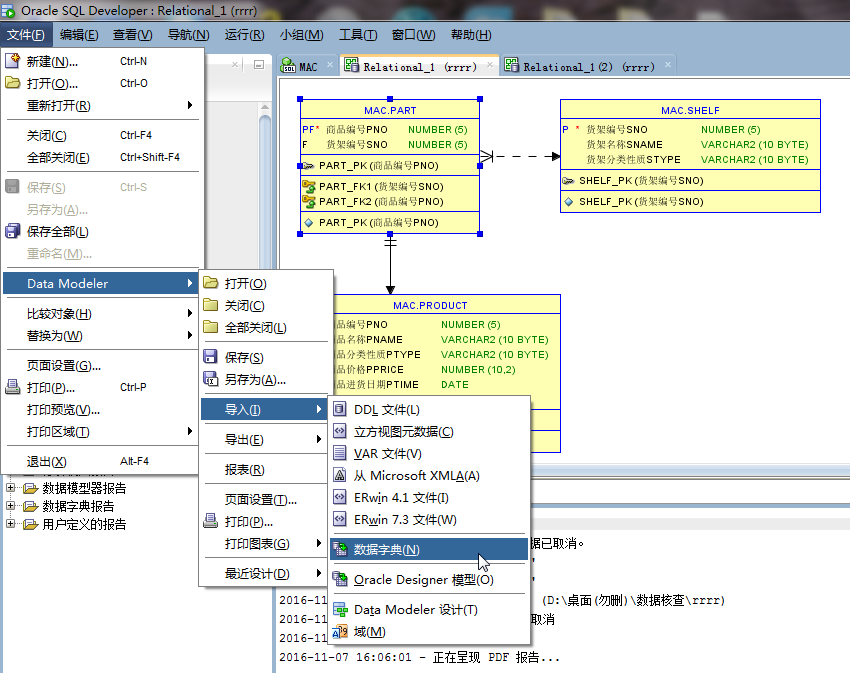Click the disk icon beside Data Modeler 保存(S)

(210, 357)
